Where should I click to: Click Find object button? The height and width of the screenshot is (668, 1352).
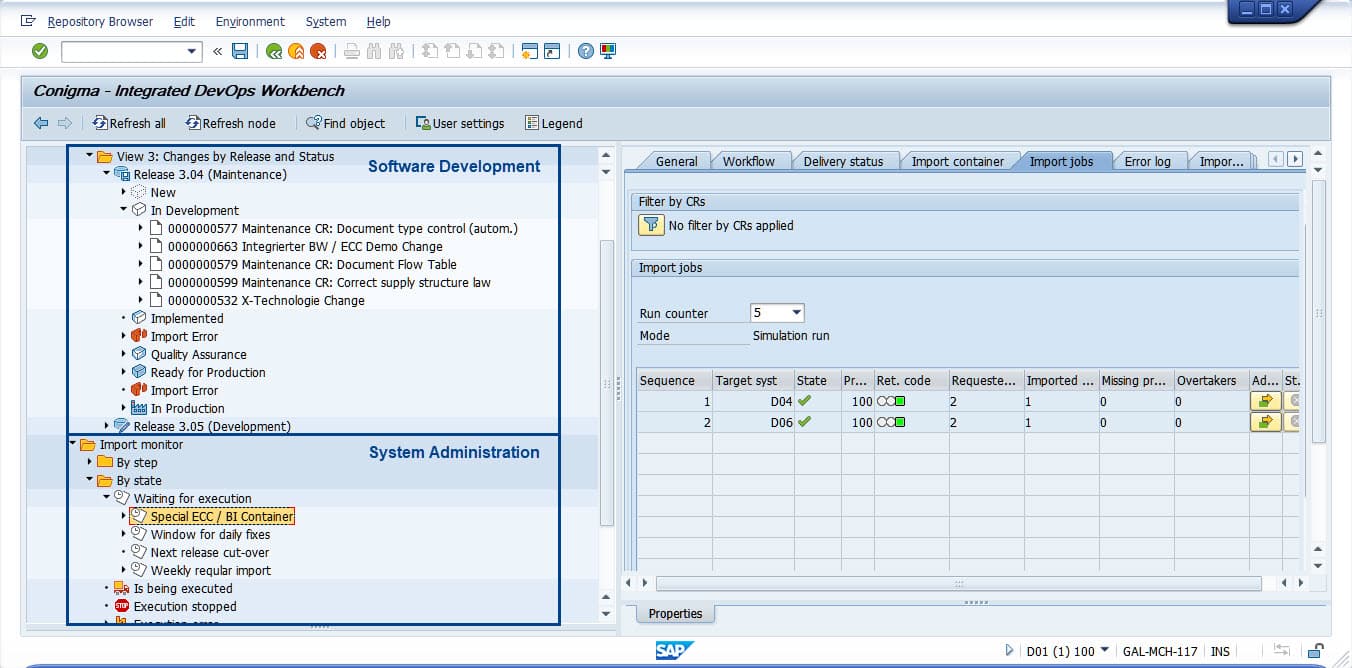[x=345, y=123]
